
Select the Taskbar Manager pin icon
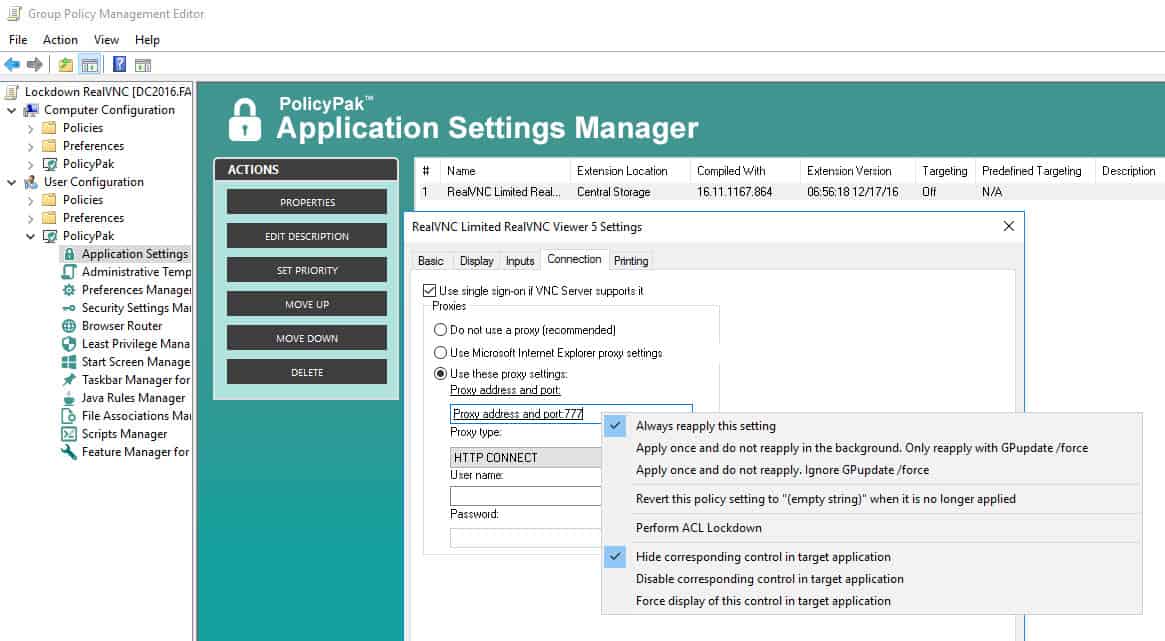coord(69,380)
